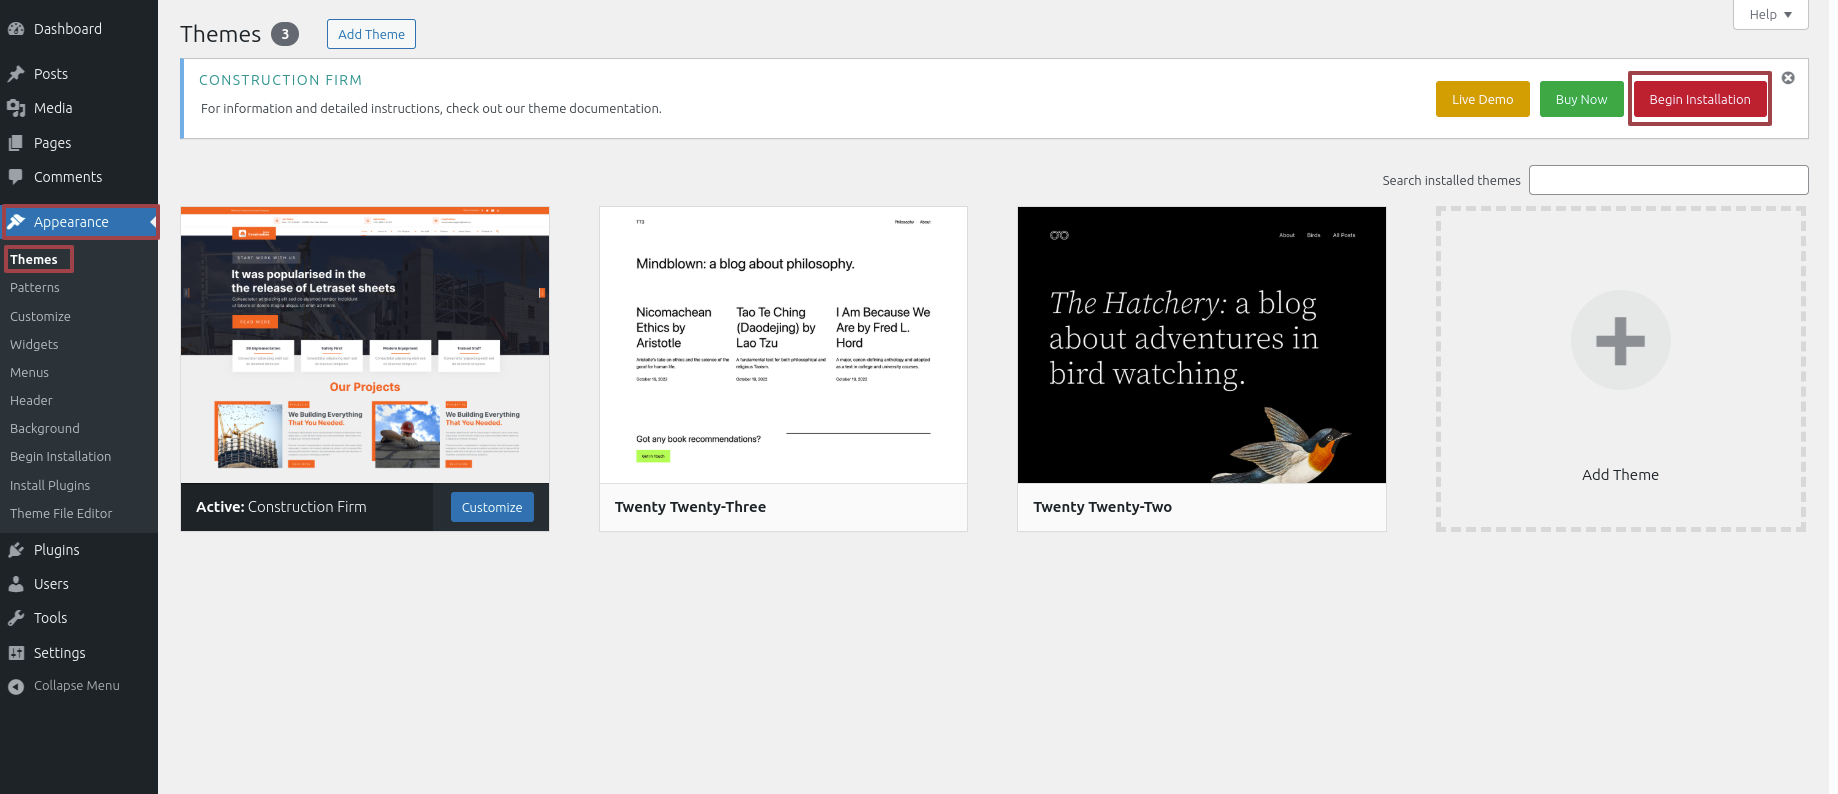Open Pages menu item

point(79,143)
